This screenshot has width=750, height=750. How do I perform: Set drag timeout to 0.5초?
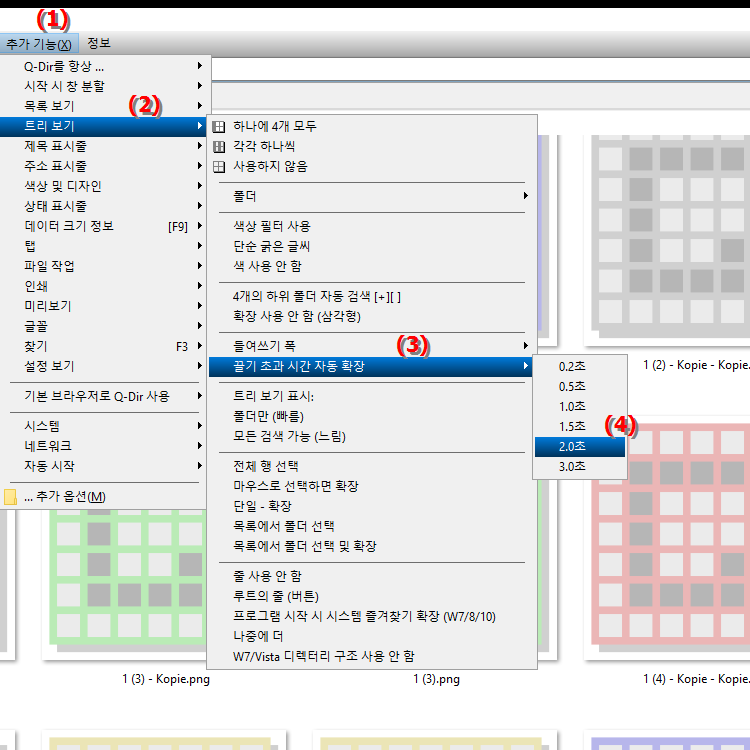pyautogui.click(x=580, y=387)
